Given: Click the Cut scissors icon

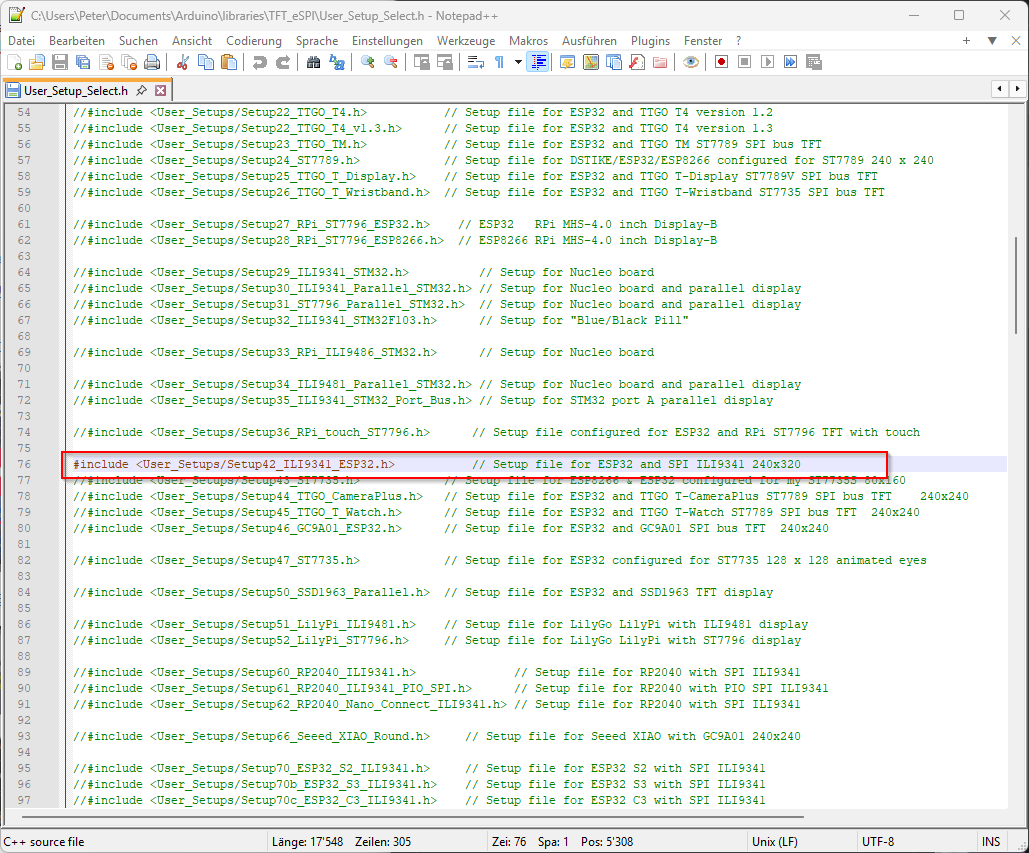Looking at the screenshot, I should point(183,62).
